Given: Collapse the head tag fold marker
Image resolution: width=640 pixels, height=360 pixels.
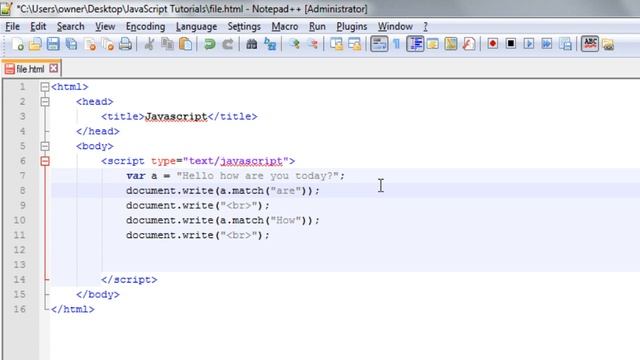Looking at the screenshot, I should (45, 102).
